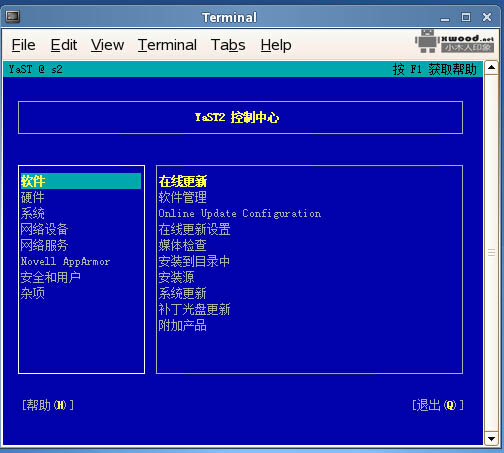Viewport: 504px width, 453px height.
Task: Select the 系统 category
Action: click(x=33, y=213)
